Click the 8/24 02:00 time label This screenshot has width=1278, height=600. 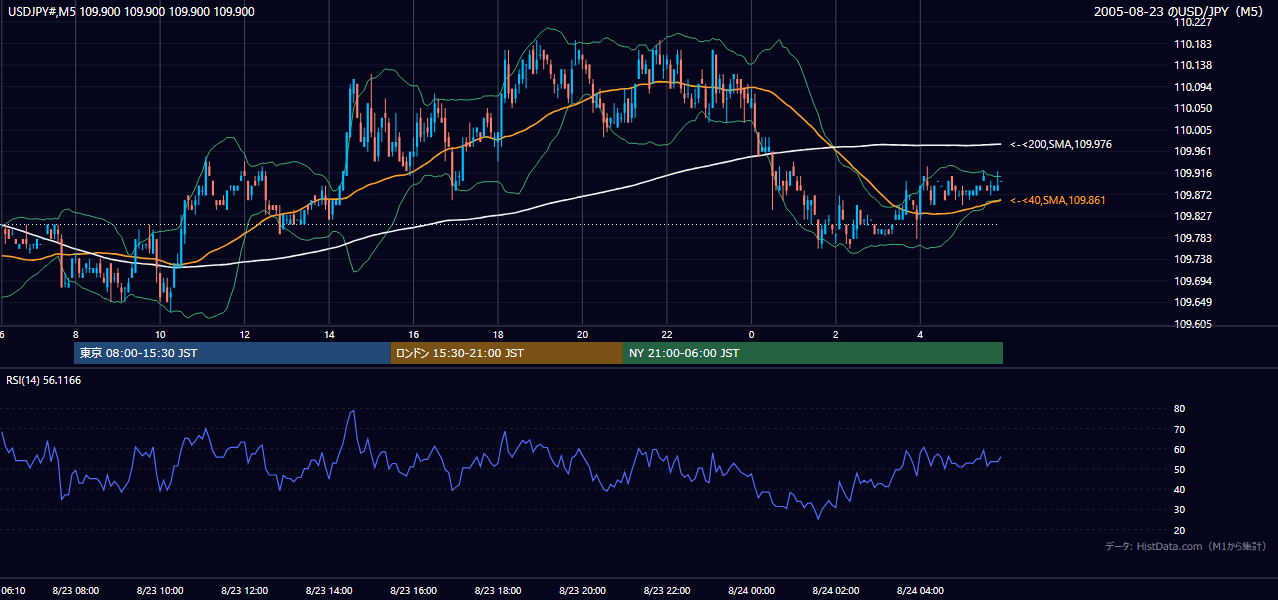[837, 591]
